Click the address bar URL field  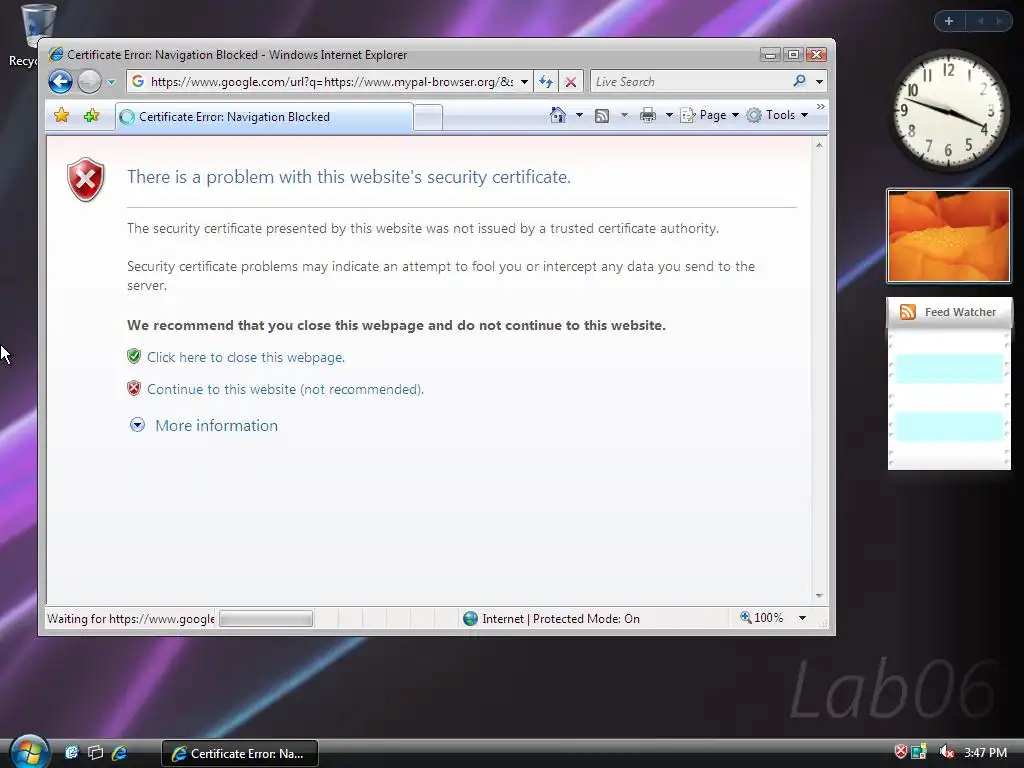pos(332,82)
